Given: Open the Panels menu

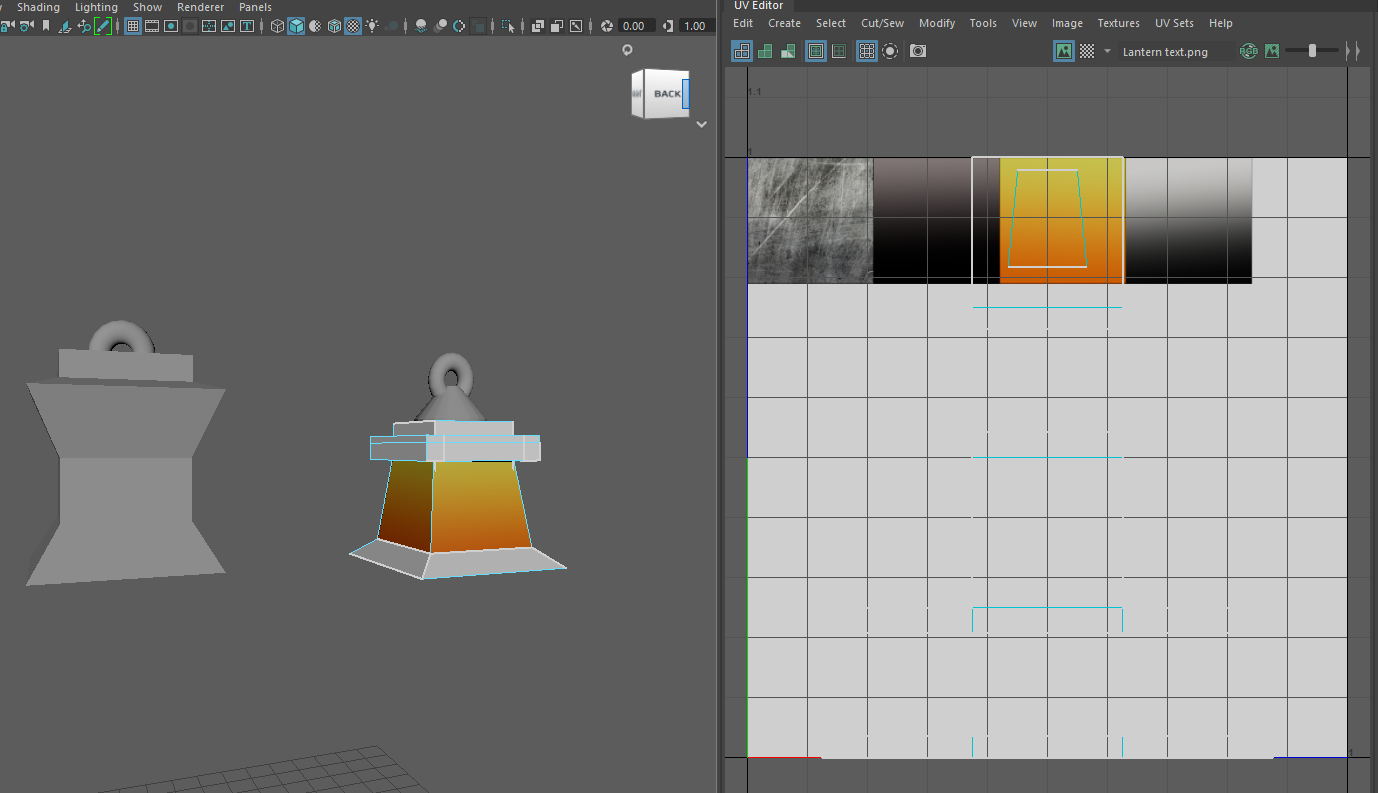Looking at the screenshot, I should [255, 7].
